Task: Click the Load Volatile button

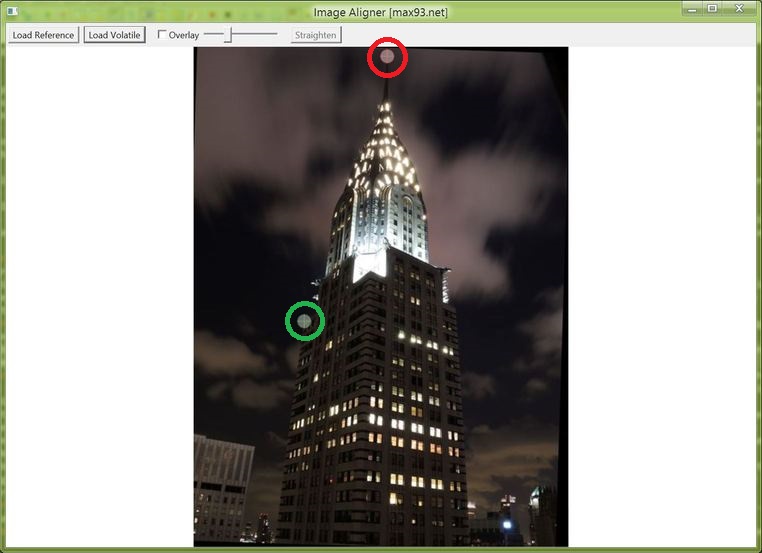Action: click(114, 35)
